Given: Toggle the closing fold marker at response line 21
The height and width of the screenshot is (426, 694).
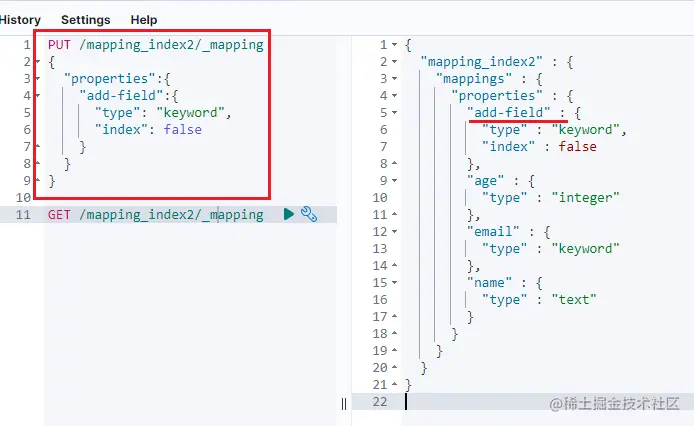Looking at the screenshot, I should [x=394, y=384].
